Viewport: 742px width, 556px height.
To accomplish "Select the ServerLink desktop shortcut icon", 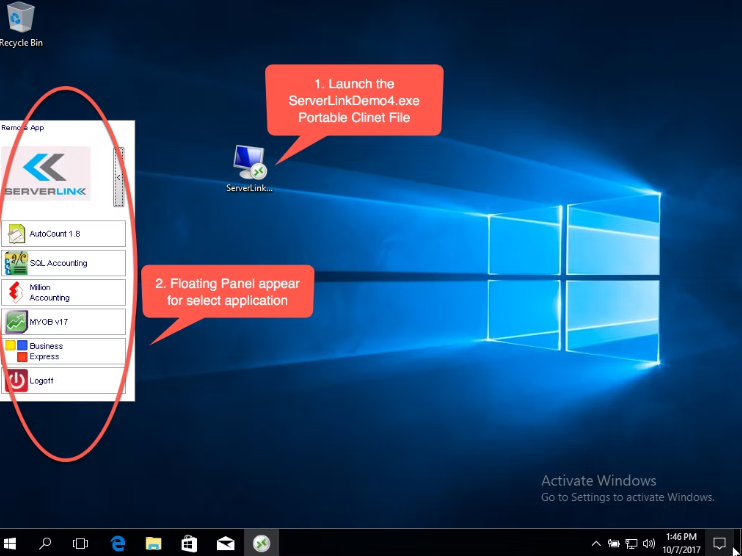I will [249, 168].
